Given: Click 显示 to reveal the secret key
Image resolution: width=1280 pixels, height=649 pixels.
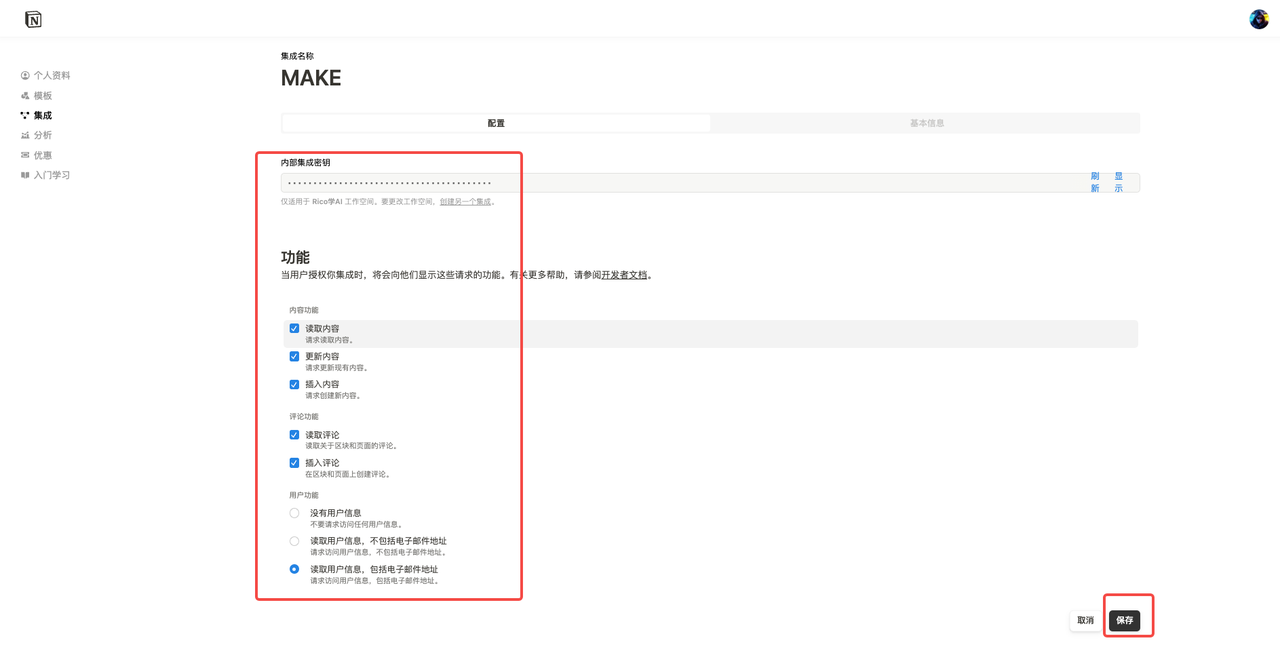Looking at the screenshot, I should tap(1118, 182).
